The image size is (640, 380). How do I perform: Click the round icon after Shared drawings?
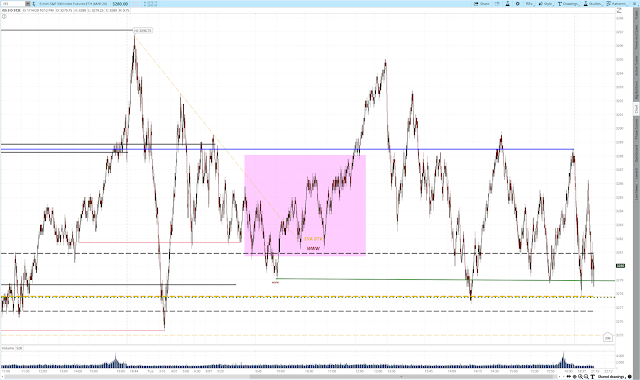point(630,376)
